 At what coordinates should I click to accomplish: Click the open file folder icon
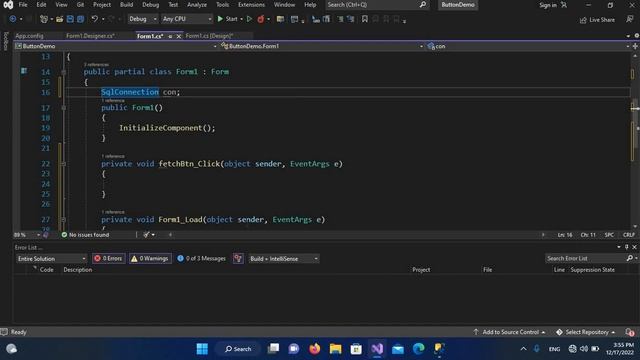(x=60, y=19)
